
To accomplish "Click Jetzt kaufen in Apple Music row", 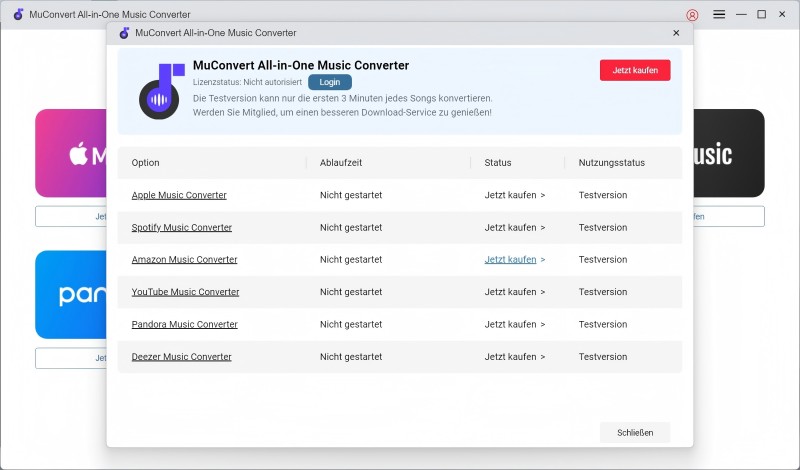I will pos(515,195).
